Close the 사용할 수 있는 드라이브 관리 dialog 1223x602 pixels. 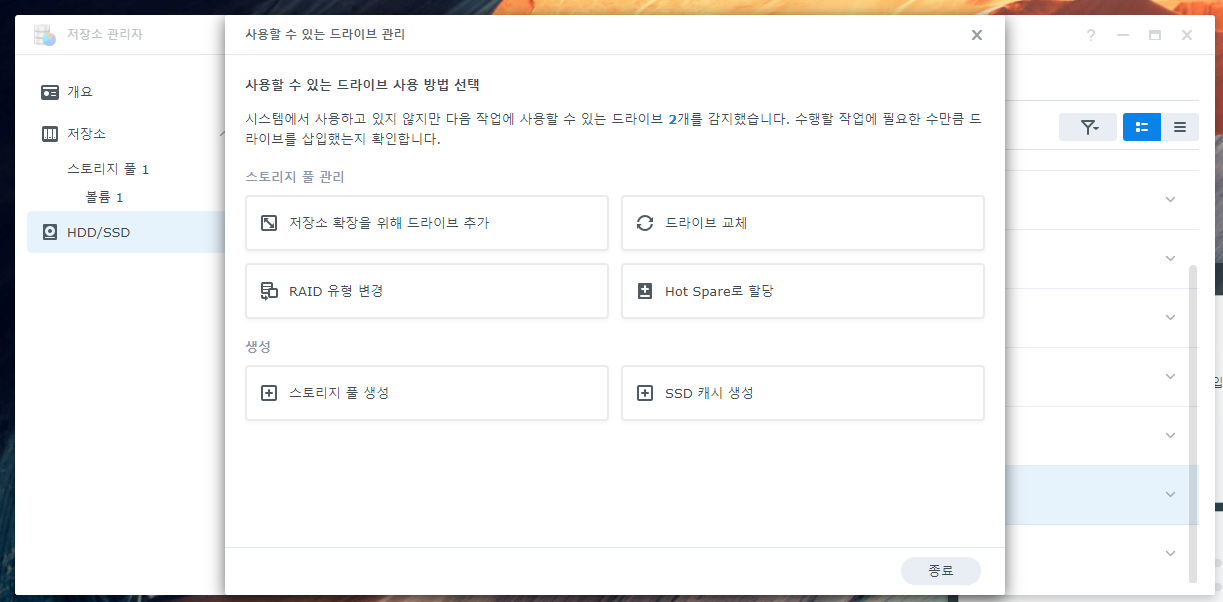point(977,35)
